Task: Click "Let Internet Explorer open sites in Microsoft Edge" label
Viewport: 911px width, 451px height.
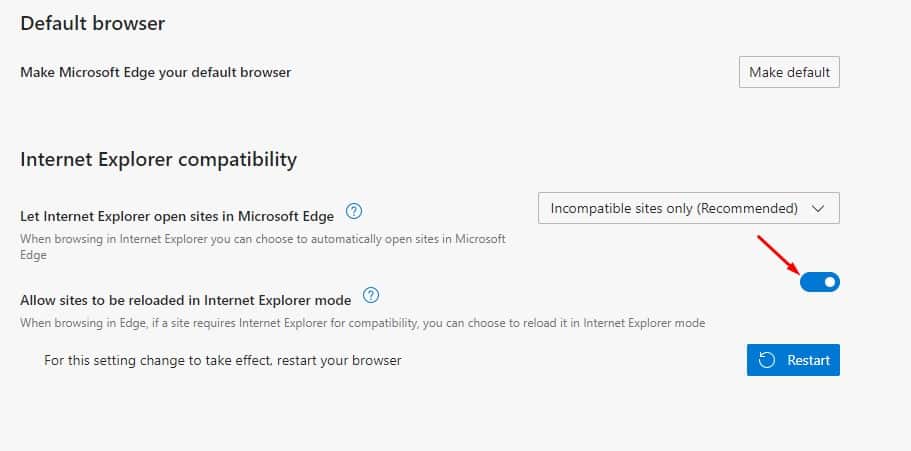Action: point(177,217)
